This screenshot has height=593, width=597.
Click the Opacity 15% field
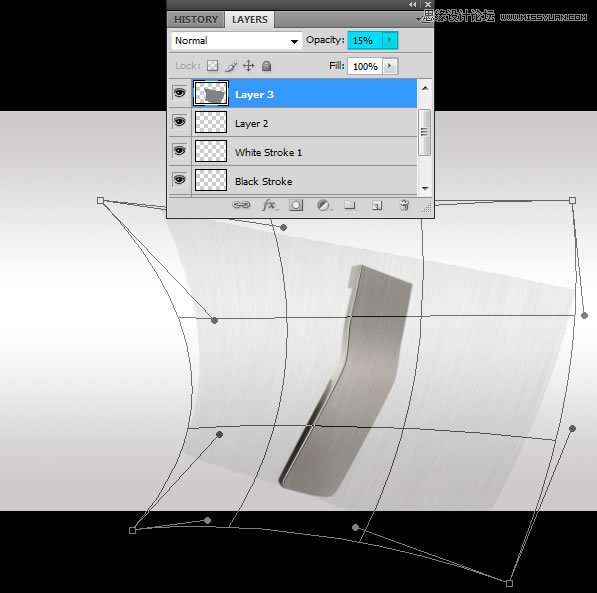(x=364, y=40)
